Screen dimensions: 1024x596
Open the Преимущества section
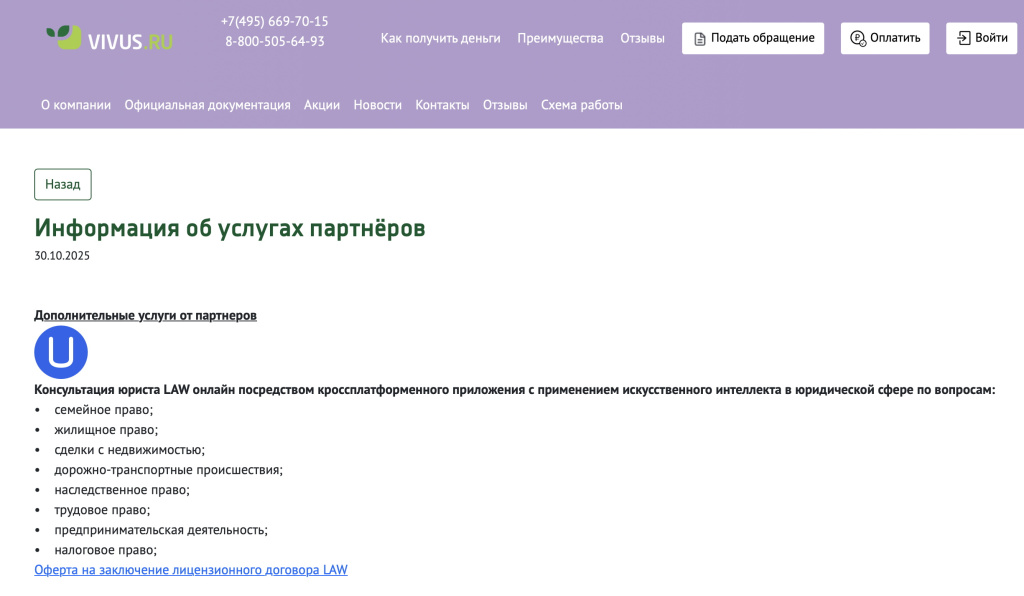pos(560,38)
